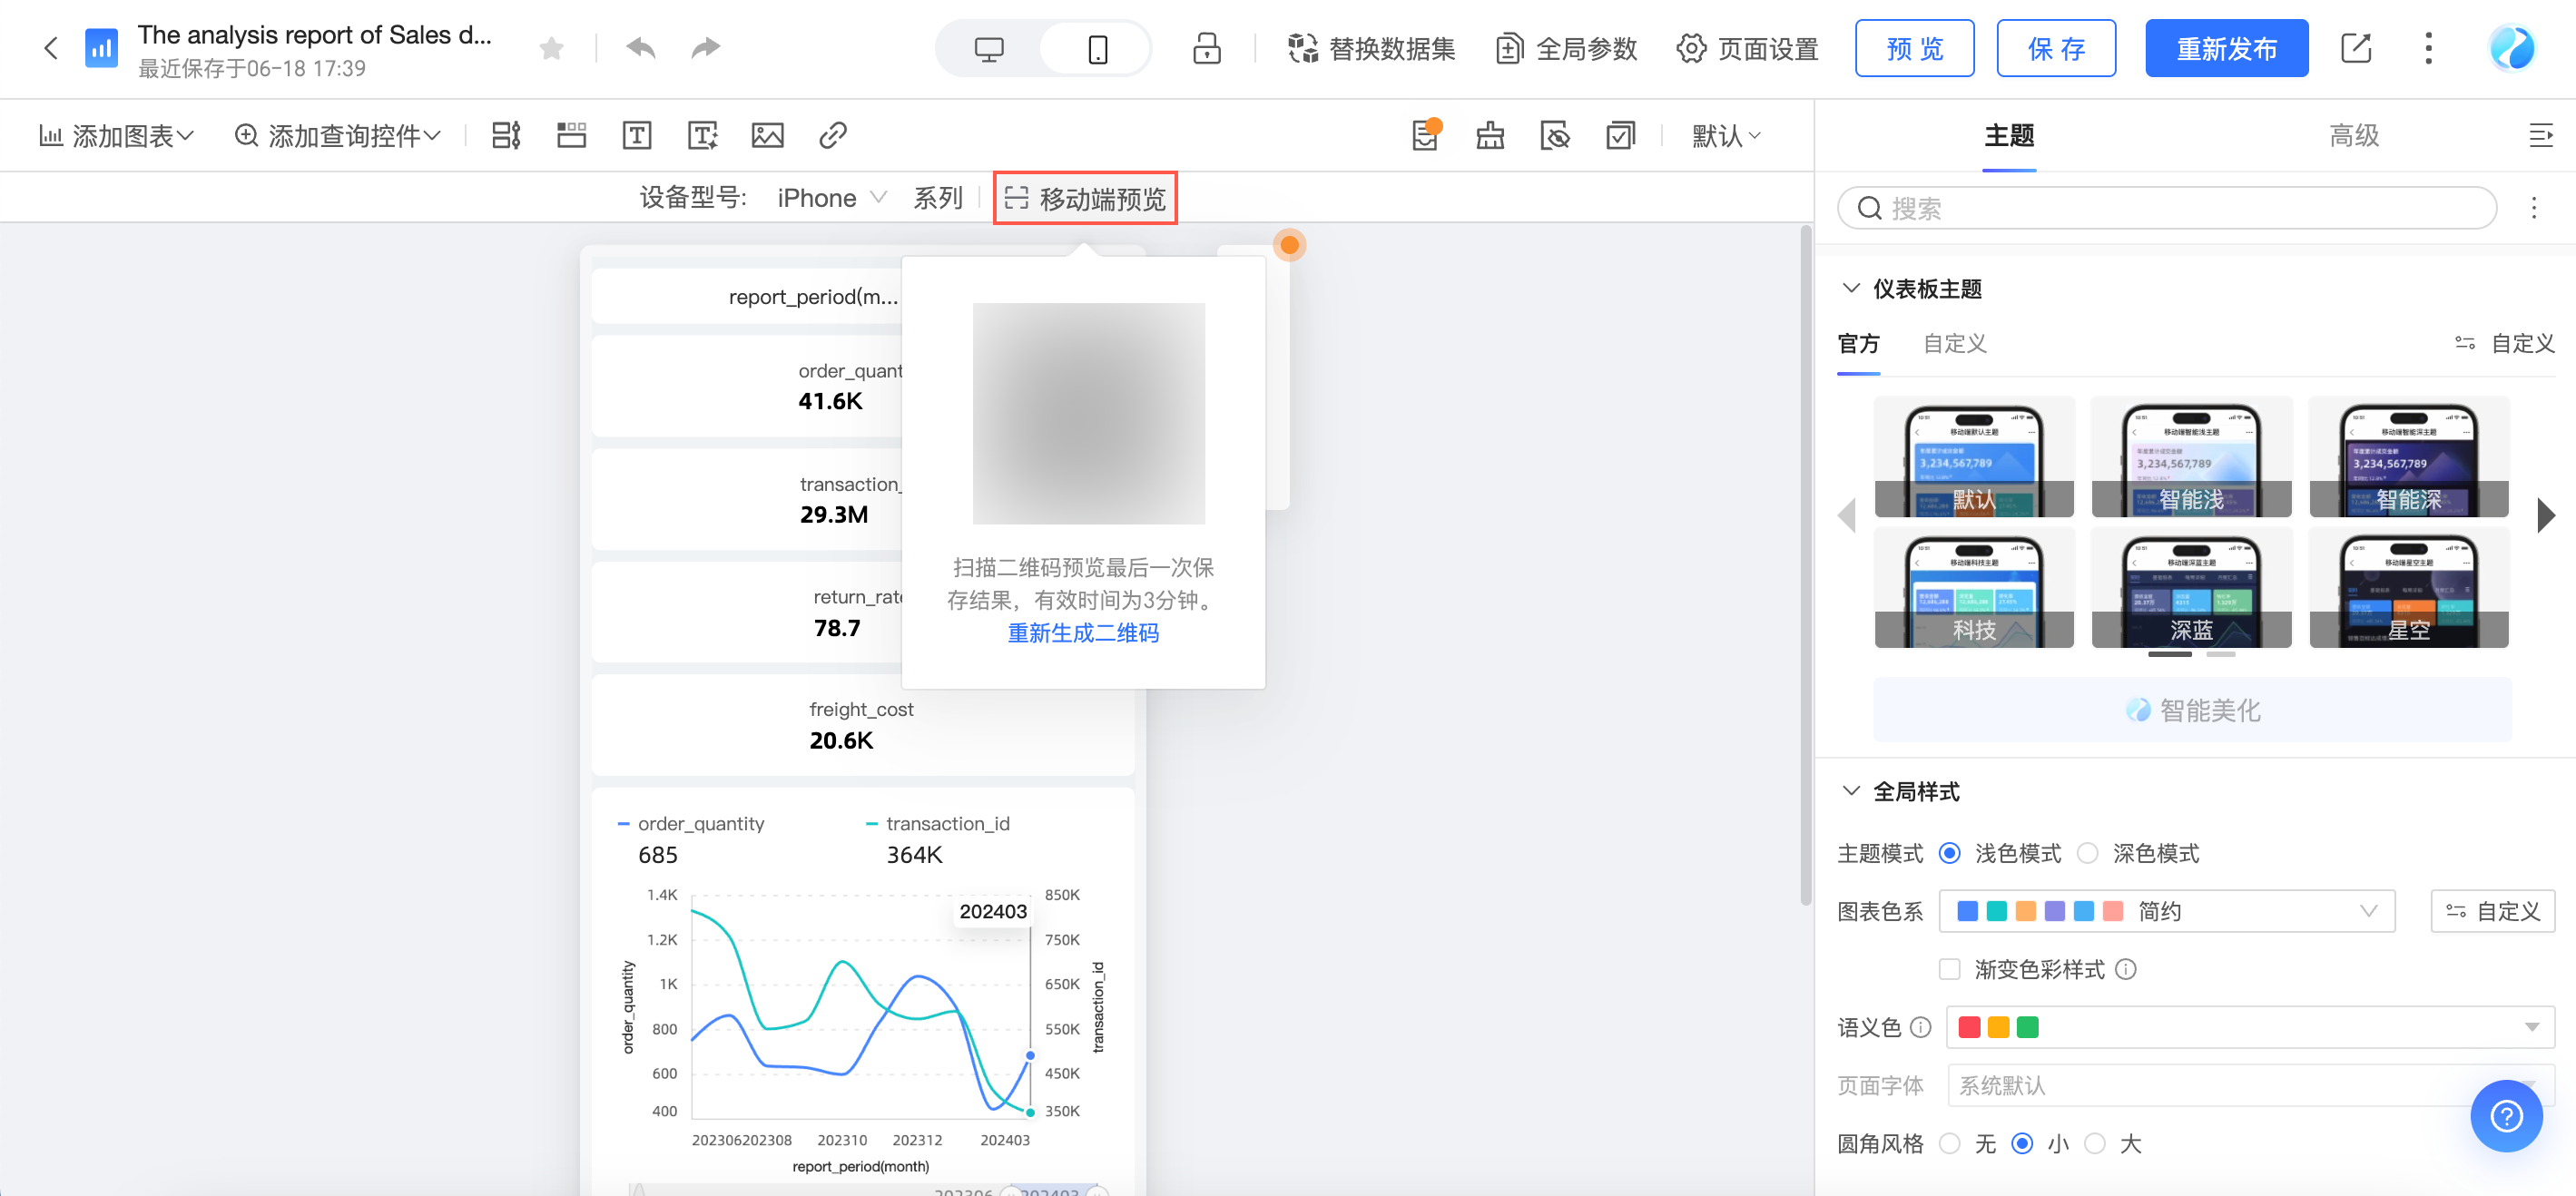Switch to the 高级 advanced tab
The width and height of the screenshot is (2576, 1196).
click(x=2354, y=136)
